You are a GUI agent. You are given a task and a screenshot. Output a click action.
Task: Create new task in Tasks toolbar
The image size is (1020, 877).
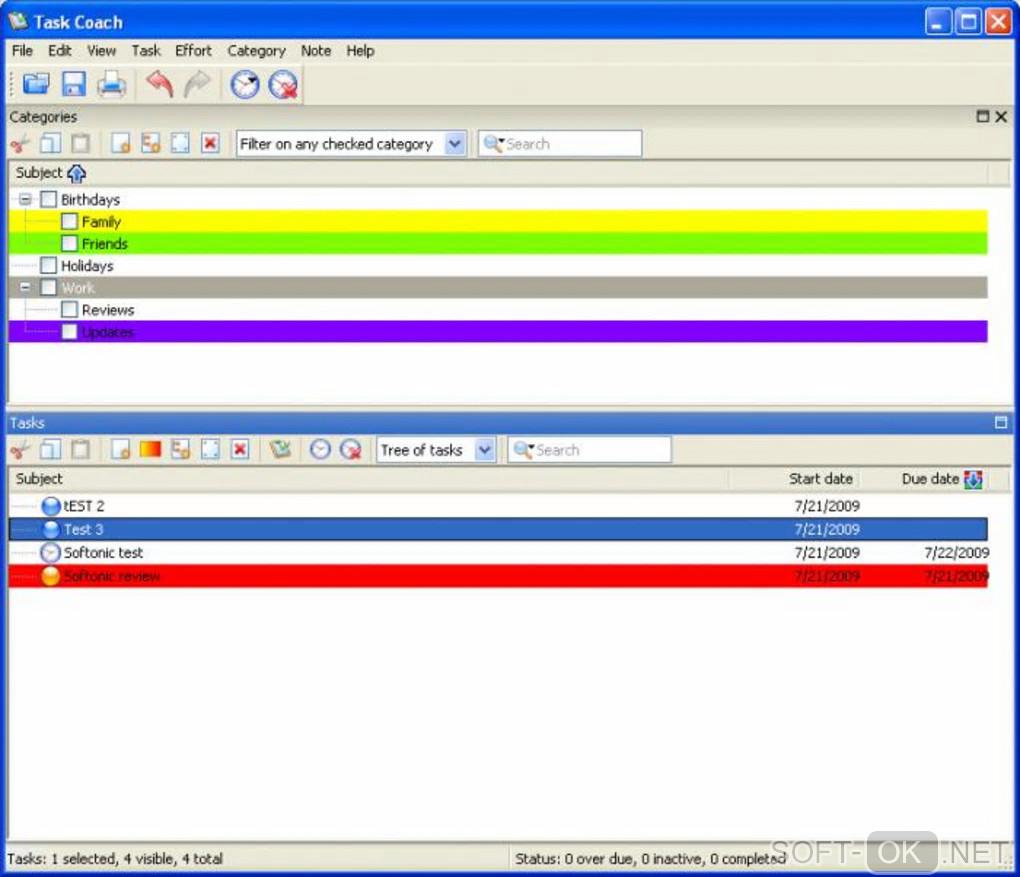pos(120,450)
